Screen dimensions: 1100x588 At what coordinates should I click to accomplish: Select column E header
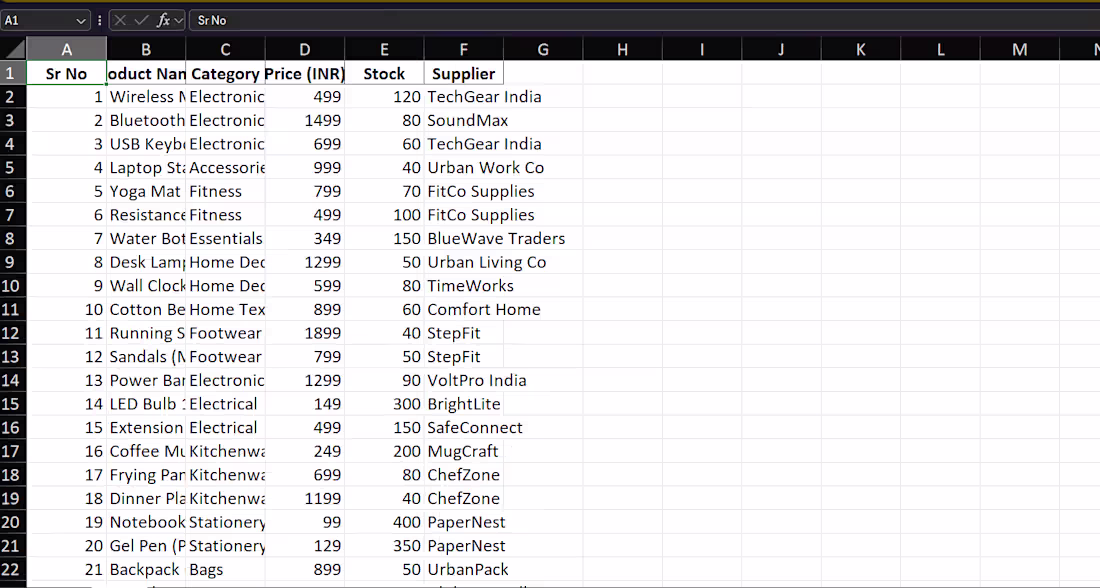coord(384,49)
